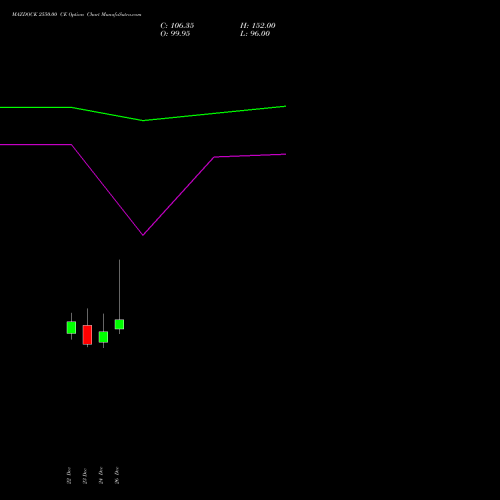This screenshot has height=500, width=500.
Task: Click the high value H: 152.00
Action: coord(258,26)
